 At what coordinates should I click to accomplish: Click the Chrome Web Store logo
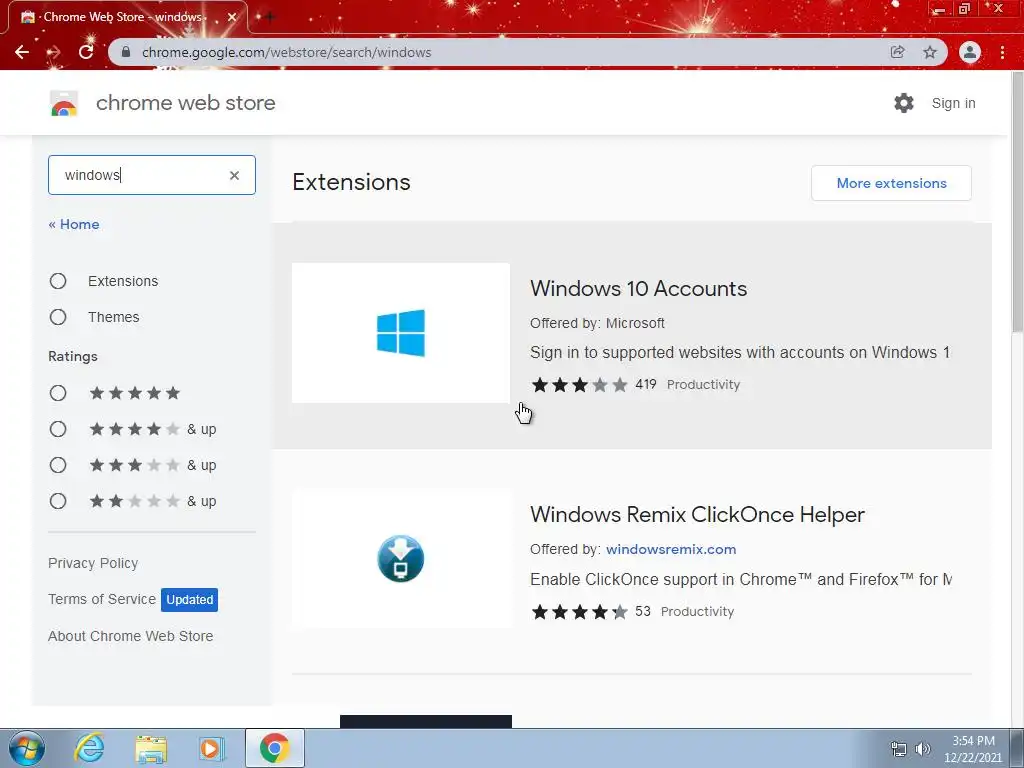pos(64,103)
